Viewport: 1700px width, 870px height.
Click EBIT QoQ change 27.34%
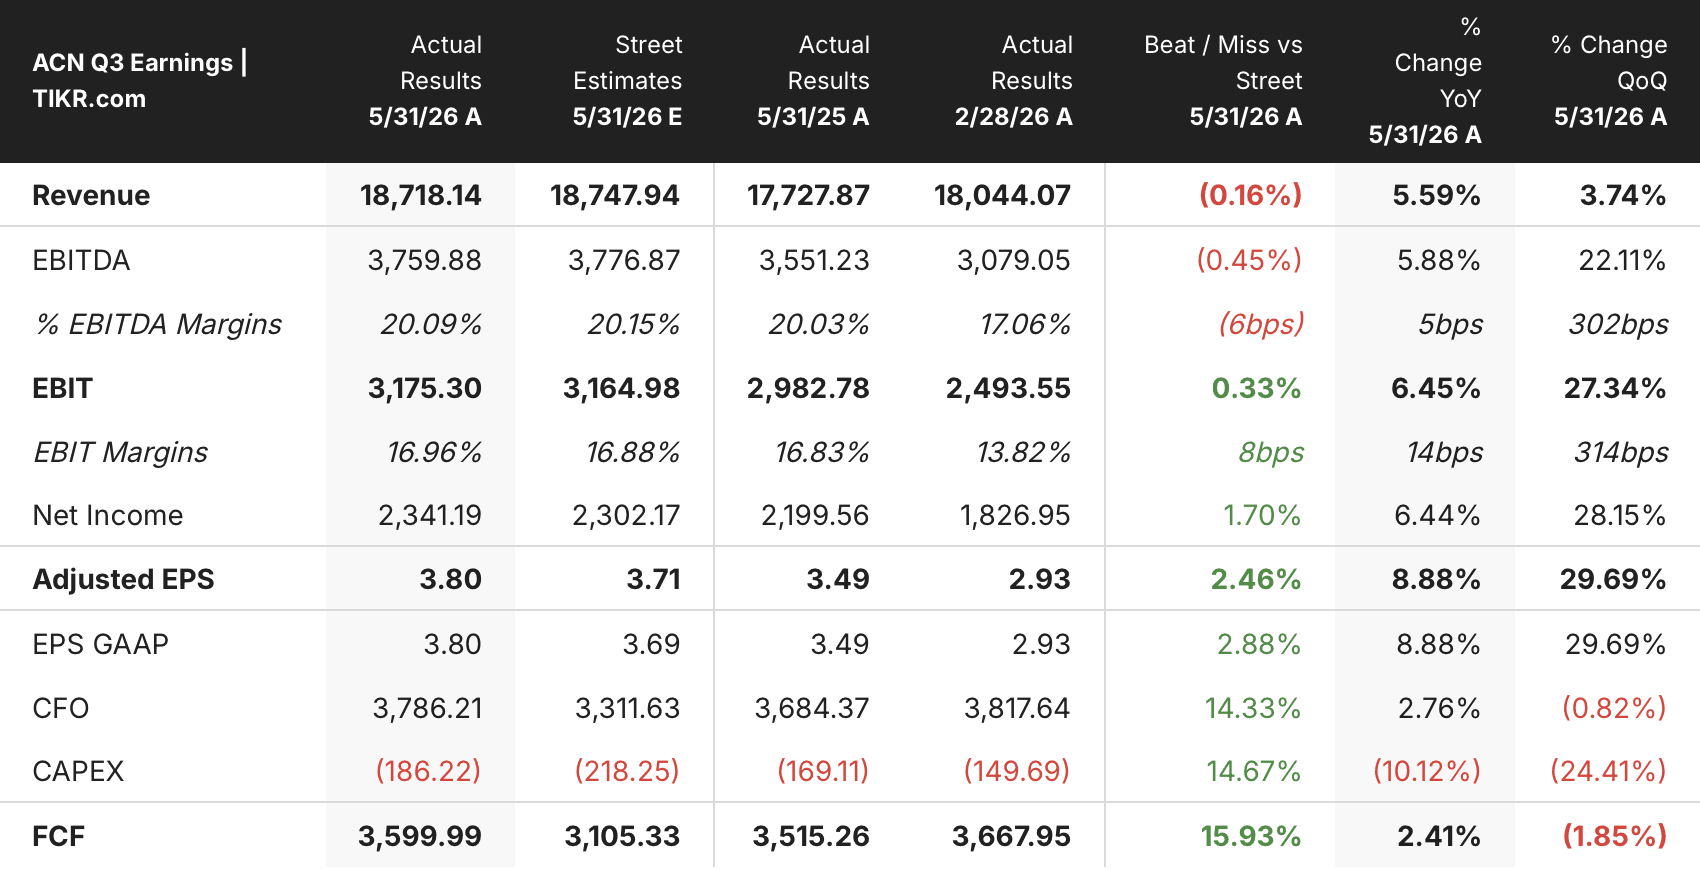pyautogui.click(x=1615, y=388)
